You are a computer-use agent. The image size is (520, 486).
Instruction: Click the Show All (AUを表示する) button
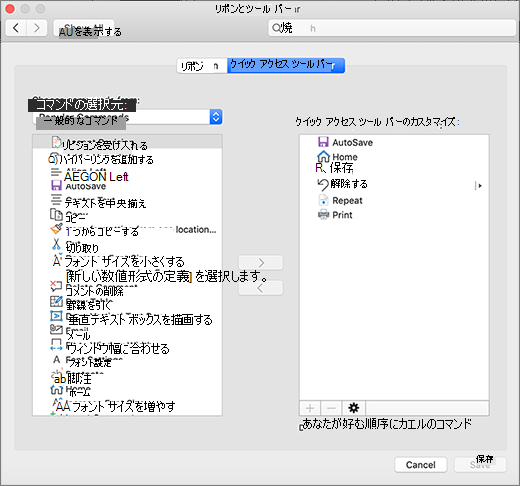click(x=84, y=28)
